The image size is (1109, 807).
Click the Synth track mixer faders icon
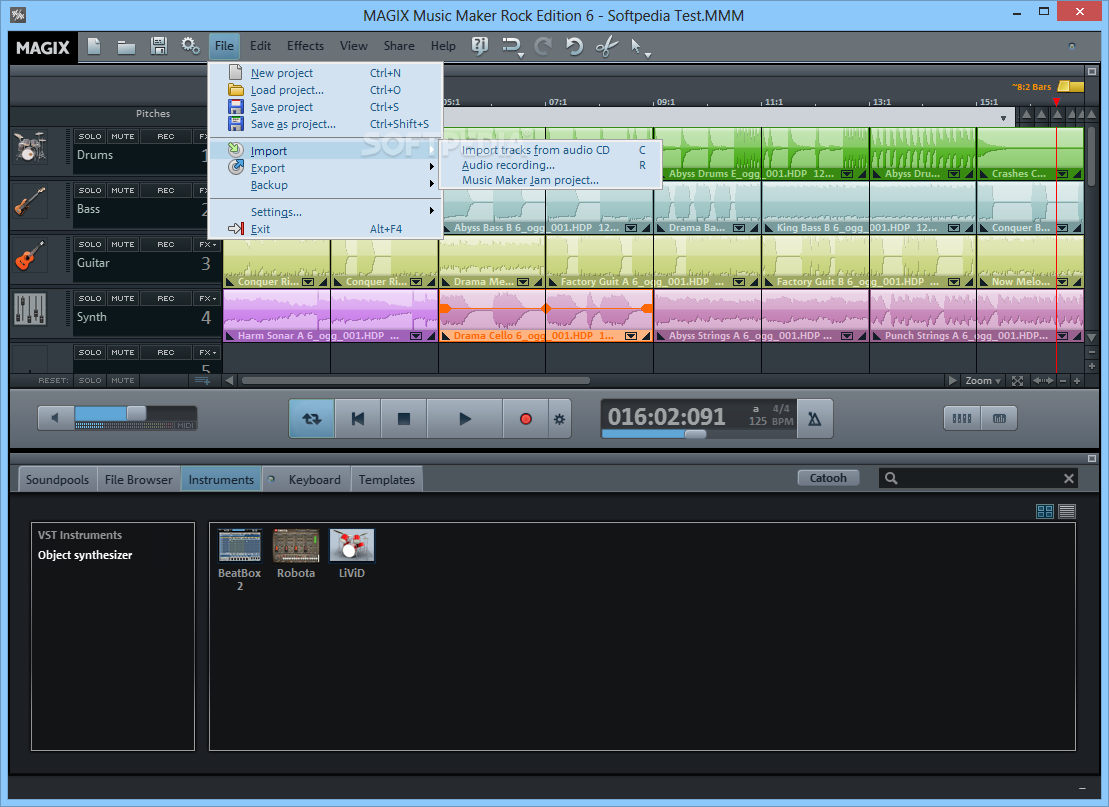[x=30, y=310]
